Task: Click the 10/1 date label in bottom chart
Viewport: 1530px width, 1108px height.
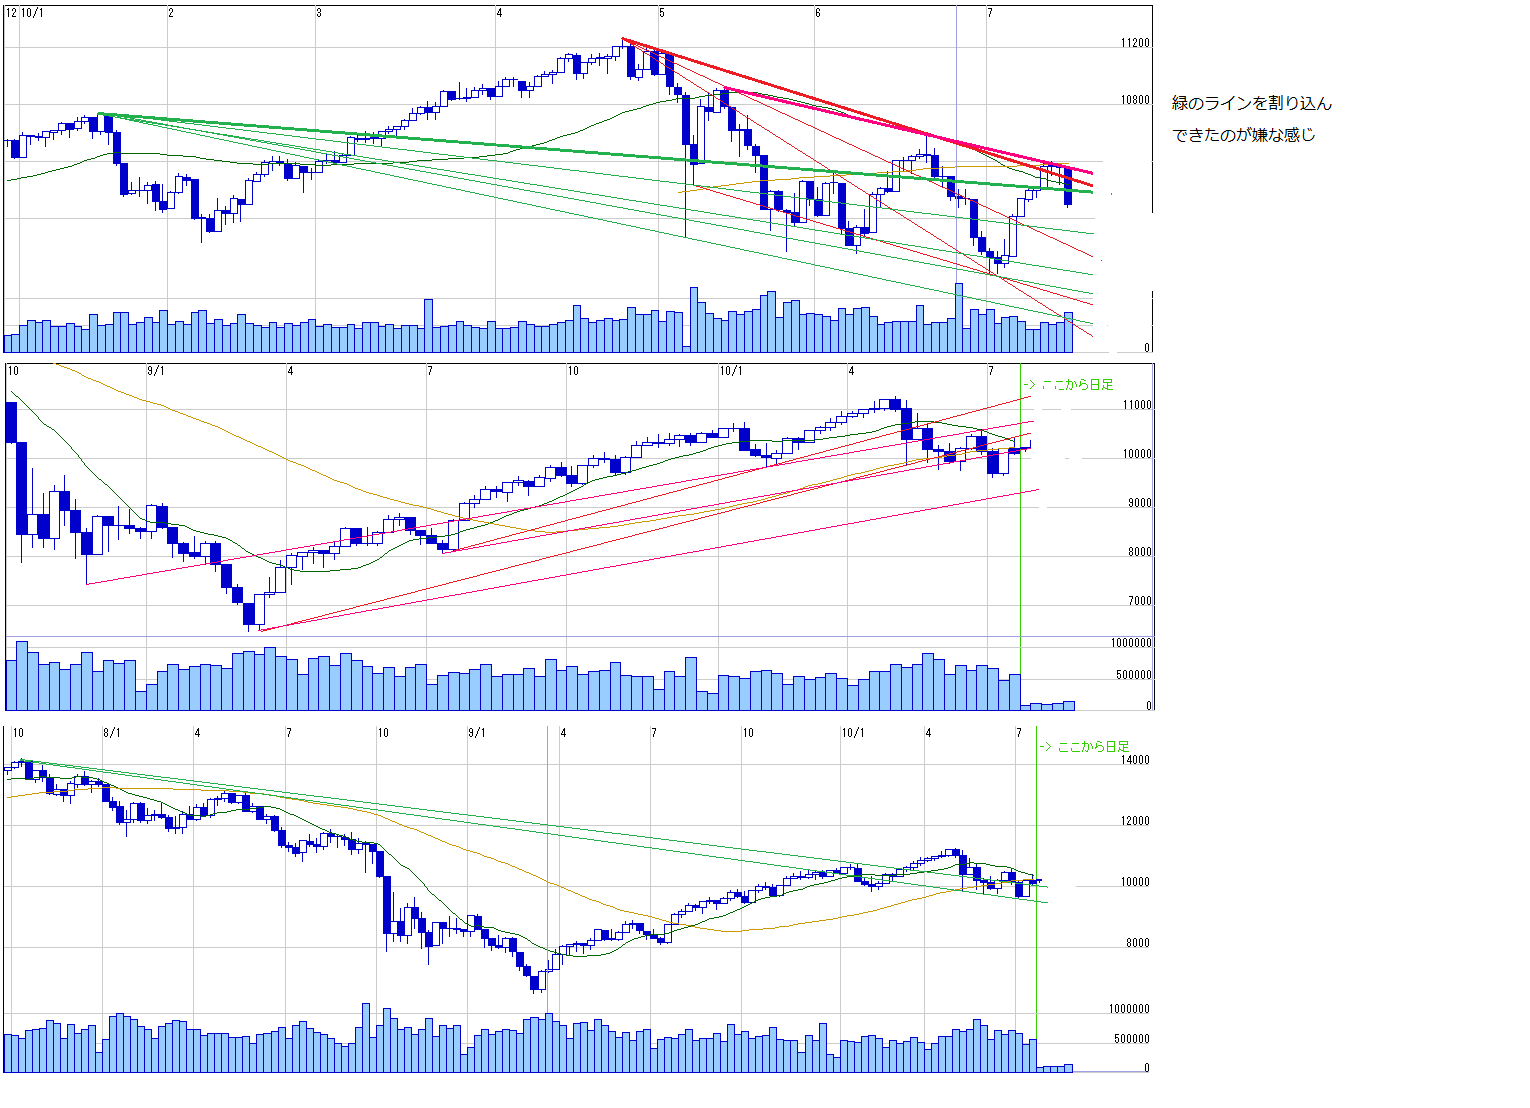Action: [x=852, y=733]
